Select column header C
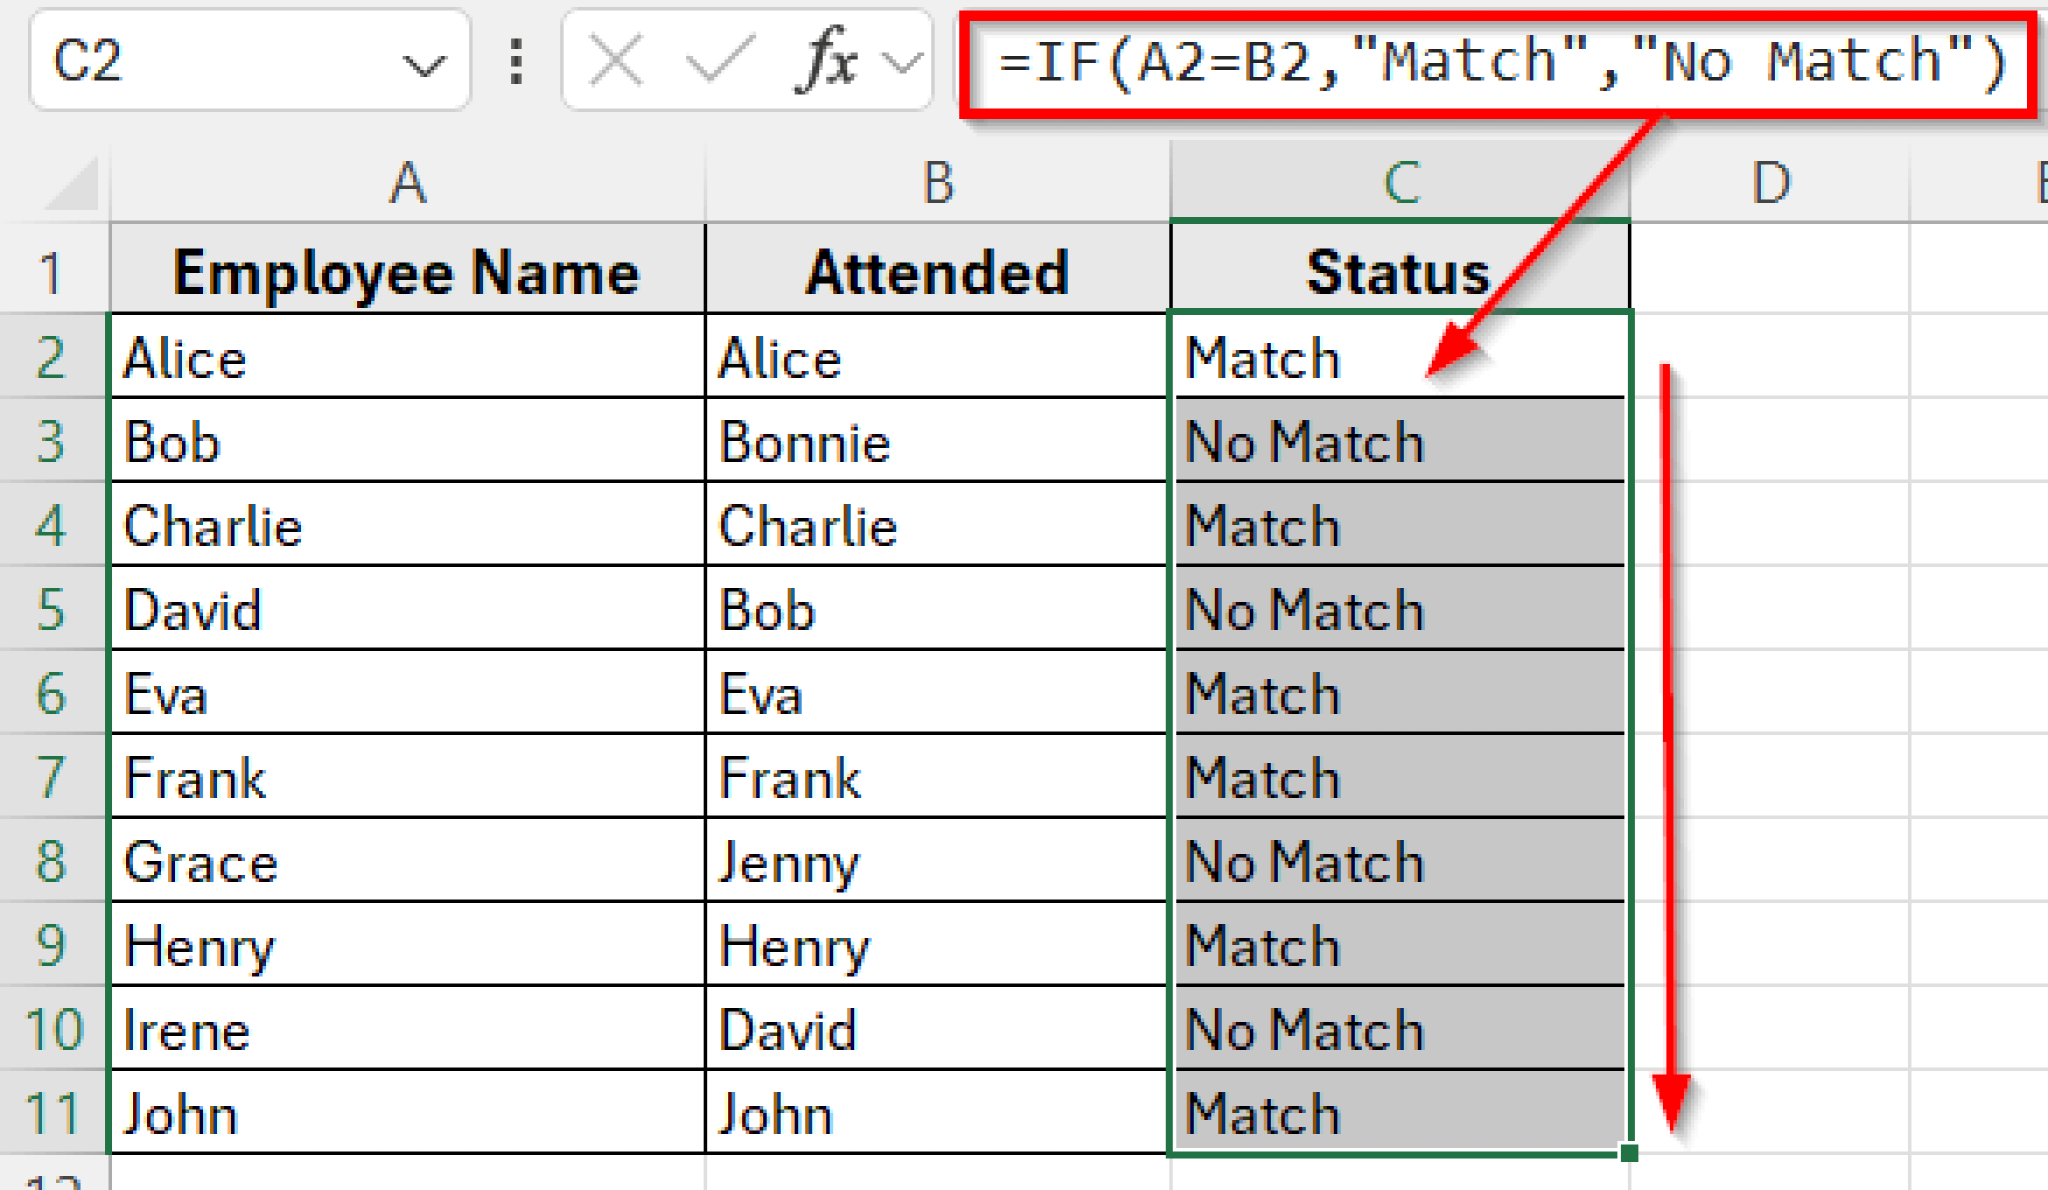 (1398, 182)
